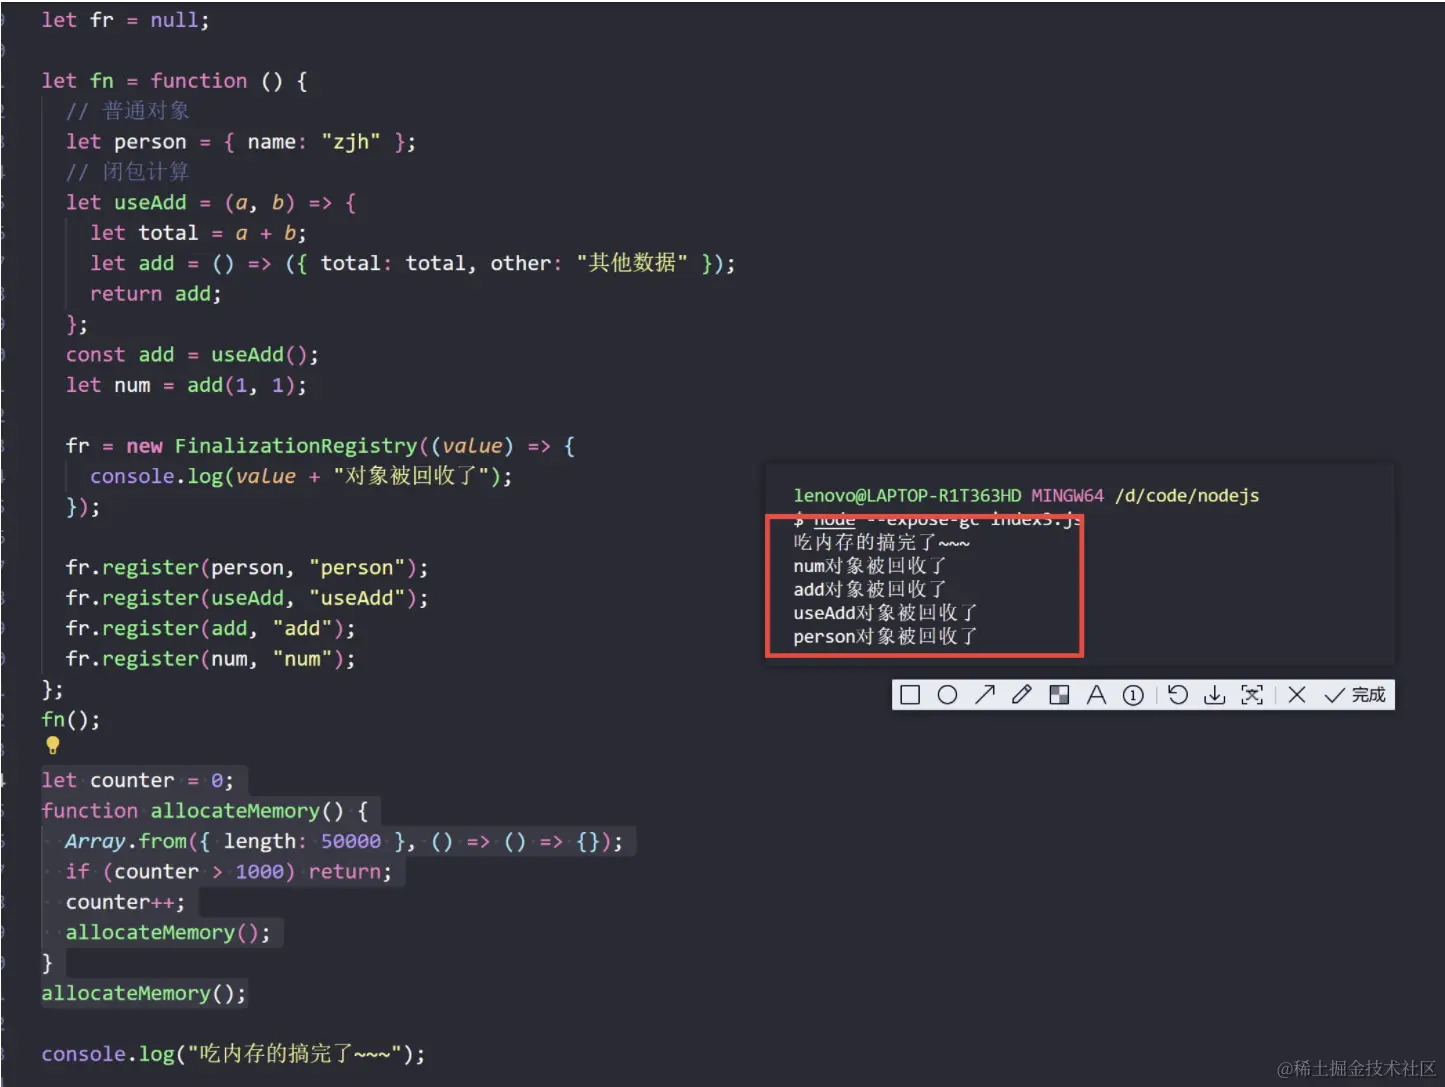Click the final console.log '吃内存的搞完了~~~' line
The height and width of the screenshot is (1087, 1445).
(x=233, y=1054)
